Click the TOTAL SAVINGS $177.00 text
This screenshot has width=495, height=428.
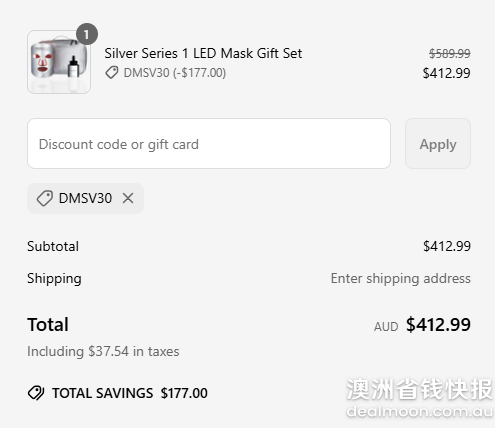130,393
